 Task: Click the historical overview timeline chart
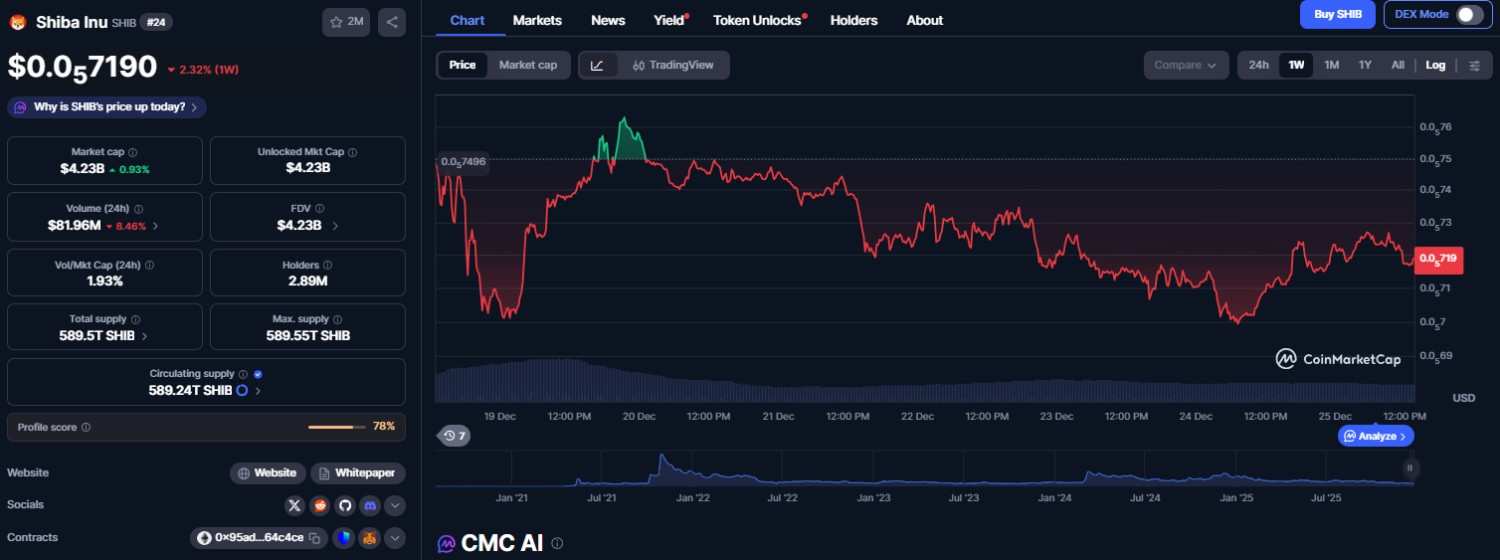click(x=925, y=468)
